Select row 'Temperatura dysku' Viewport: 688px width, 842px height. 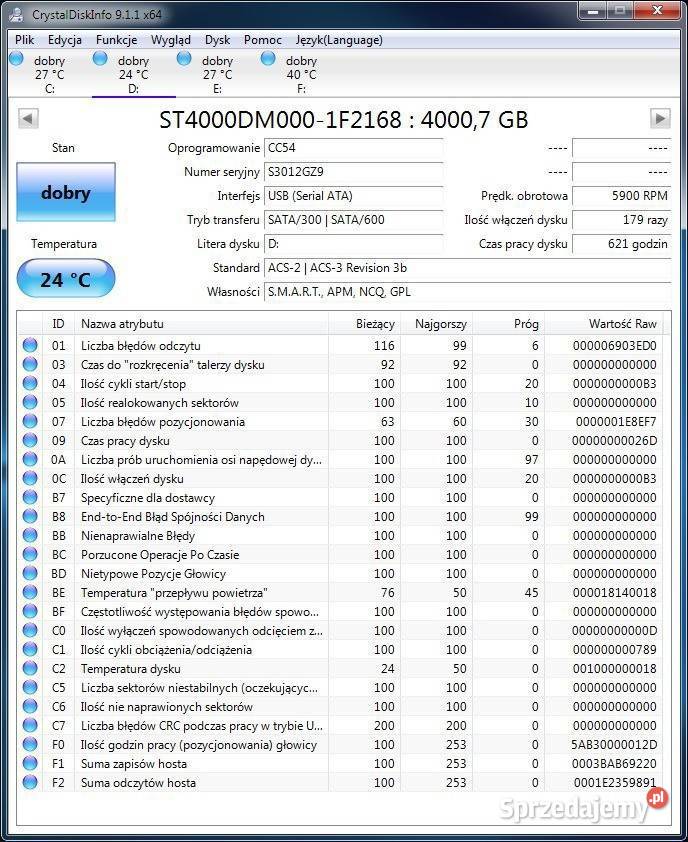(x=340, y=668)
